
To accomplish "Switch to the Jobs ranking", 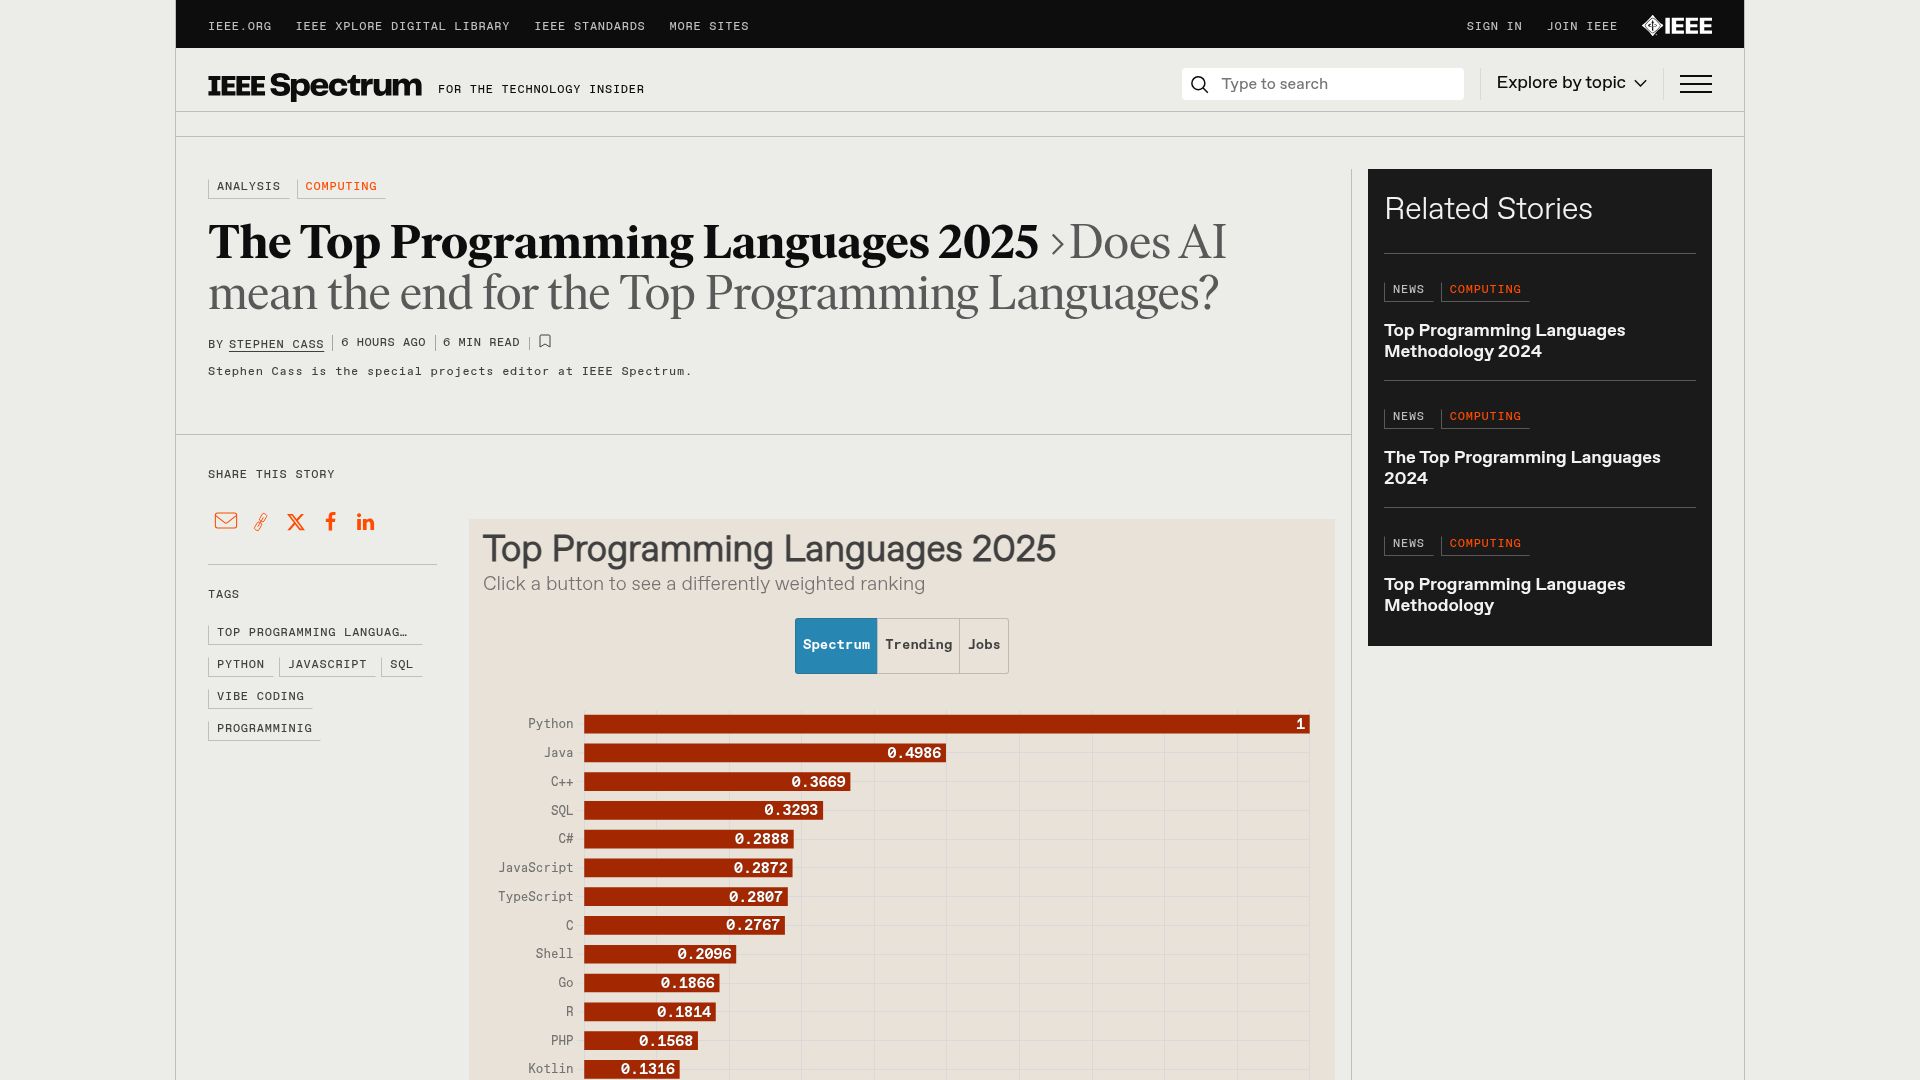I will (984, 646).
